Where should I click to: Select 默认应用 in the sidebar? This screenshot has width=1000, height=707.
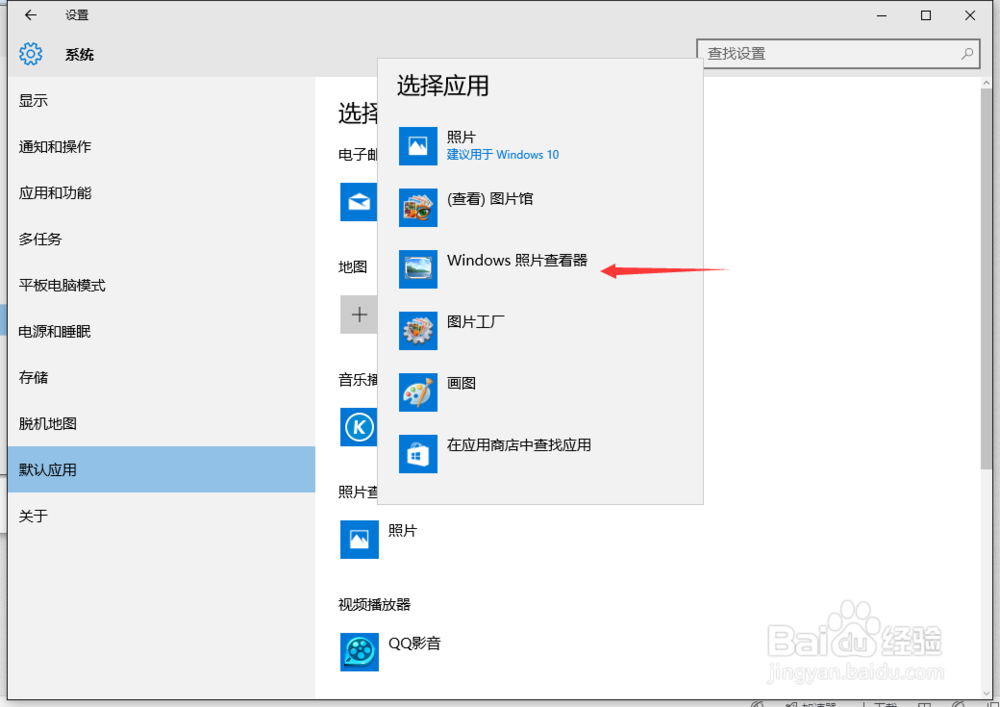click(x=161, y=470)
